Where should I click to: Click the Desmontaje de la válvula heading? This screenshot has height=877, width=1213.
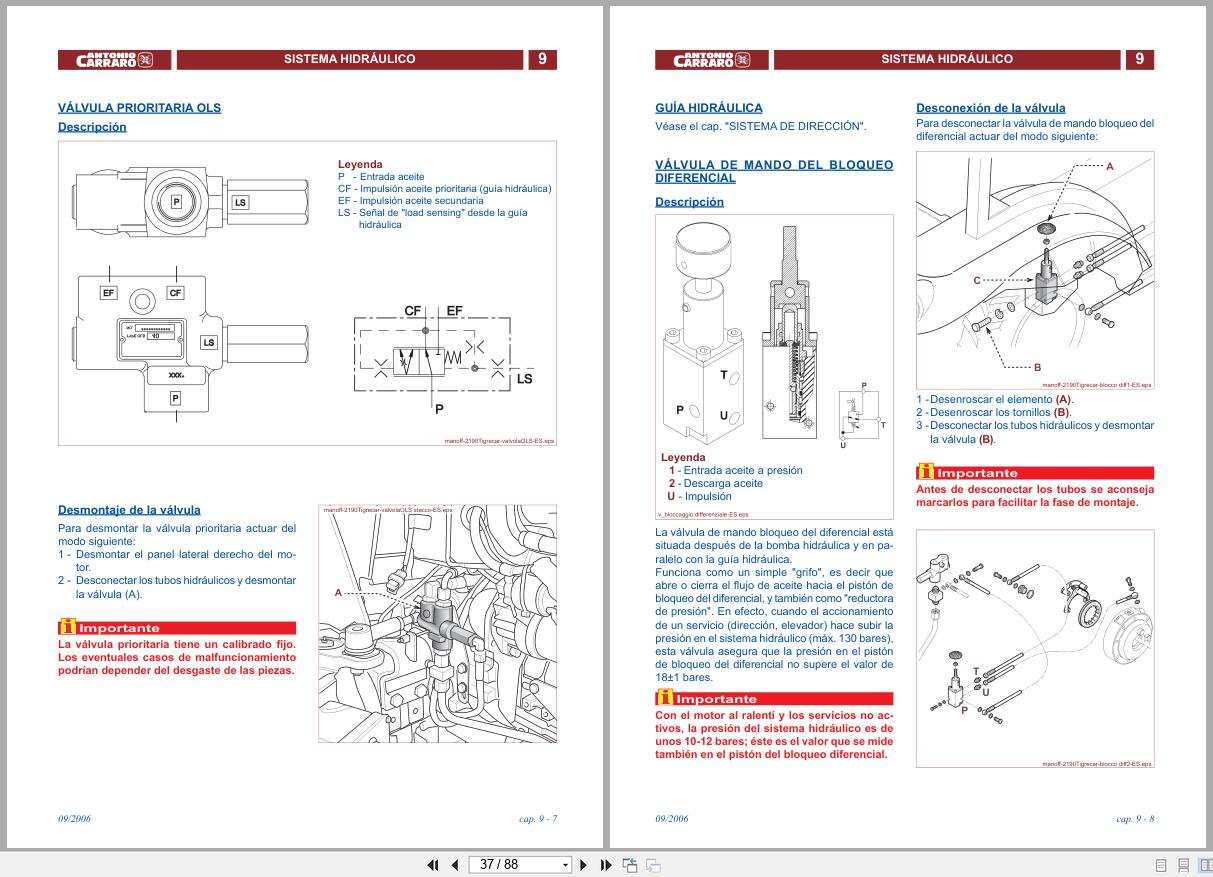(129, 510)
